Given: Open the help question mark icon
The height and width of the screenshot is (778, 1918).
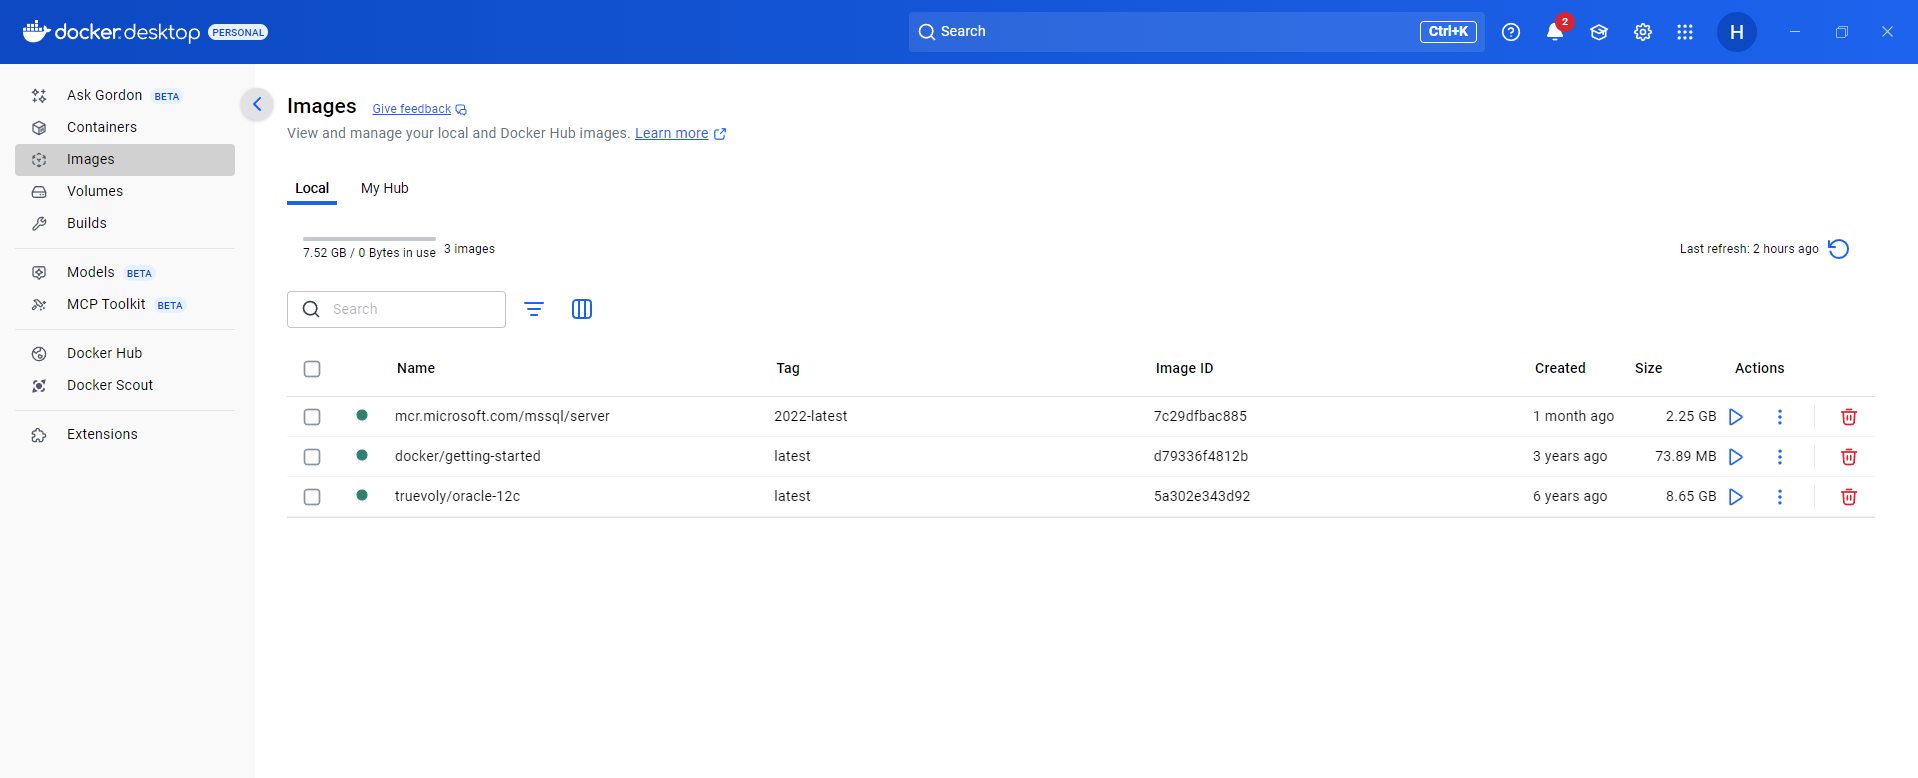Looking at the screenshot, I should 1511,32.
